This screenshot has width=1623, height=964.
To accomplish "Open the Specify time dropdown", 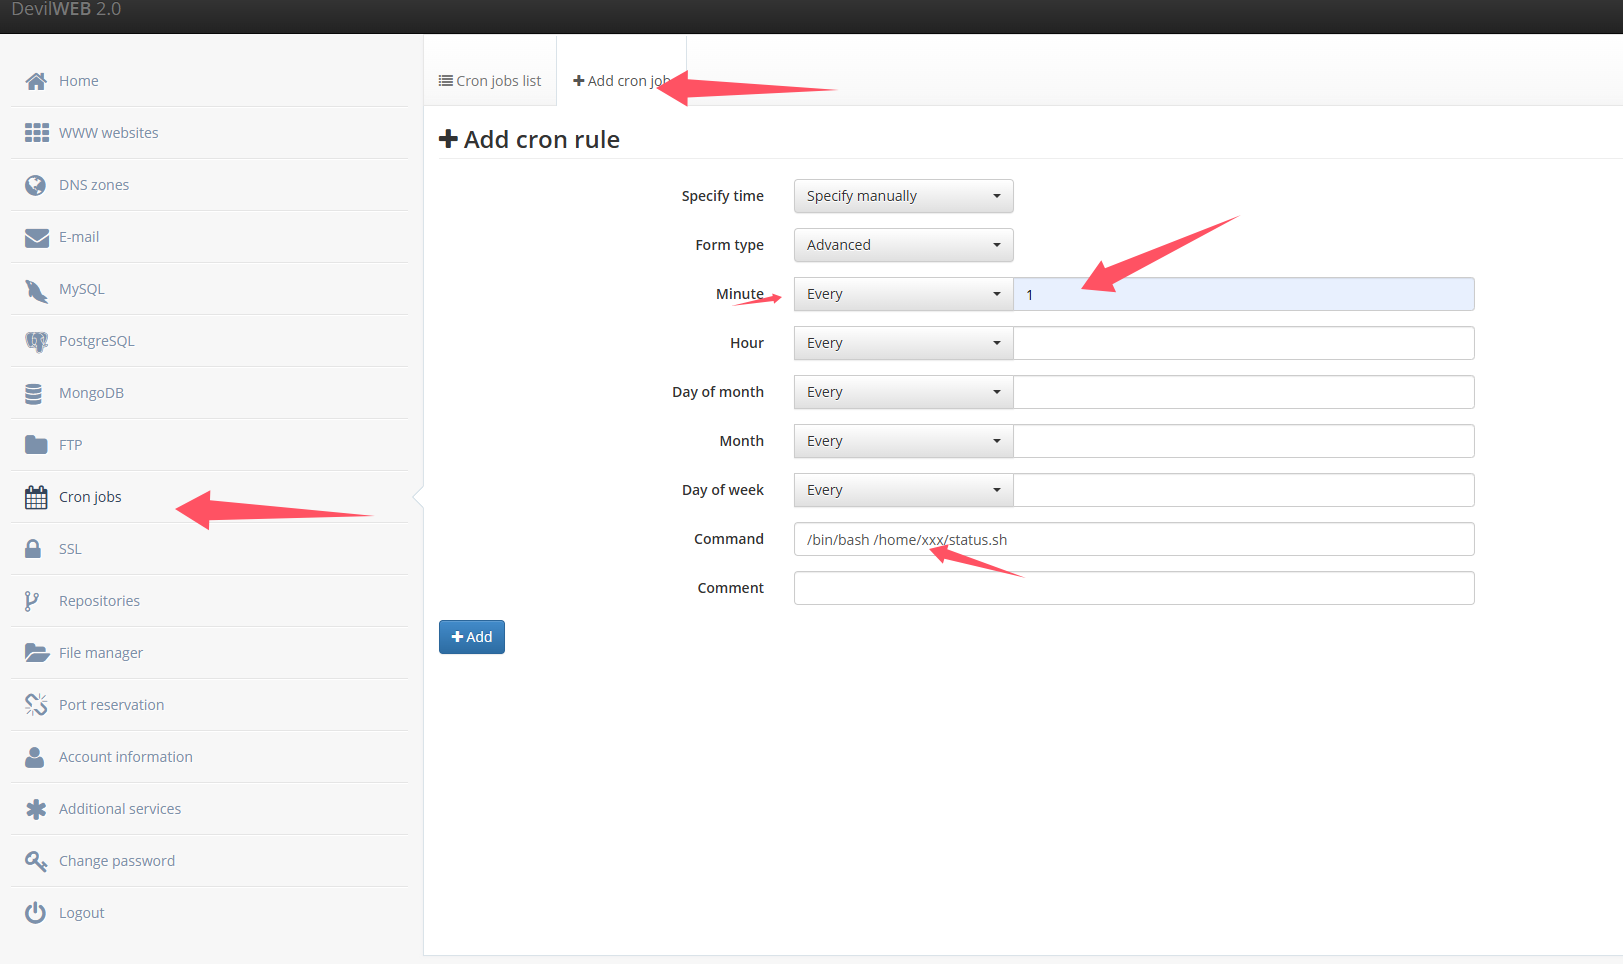I will (903, 196).
